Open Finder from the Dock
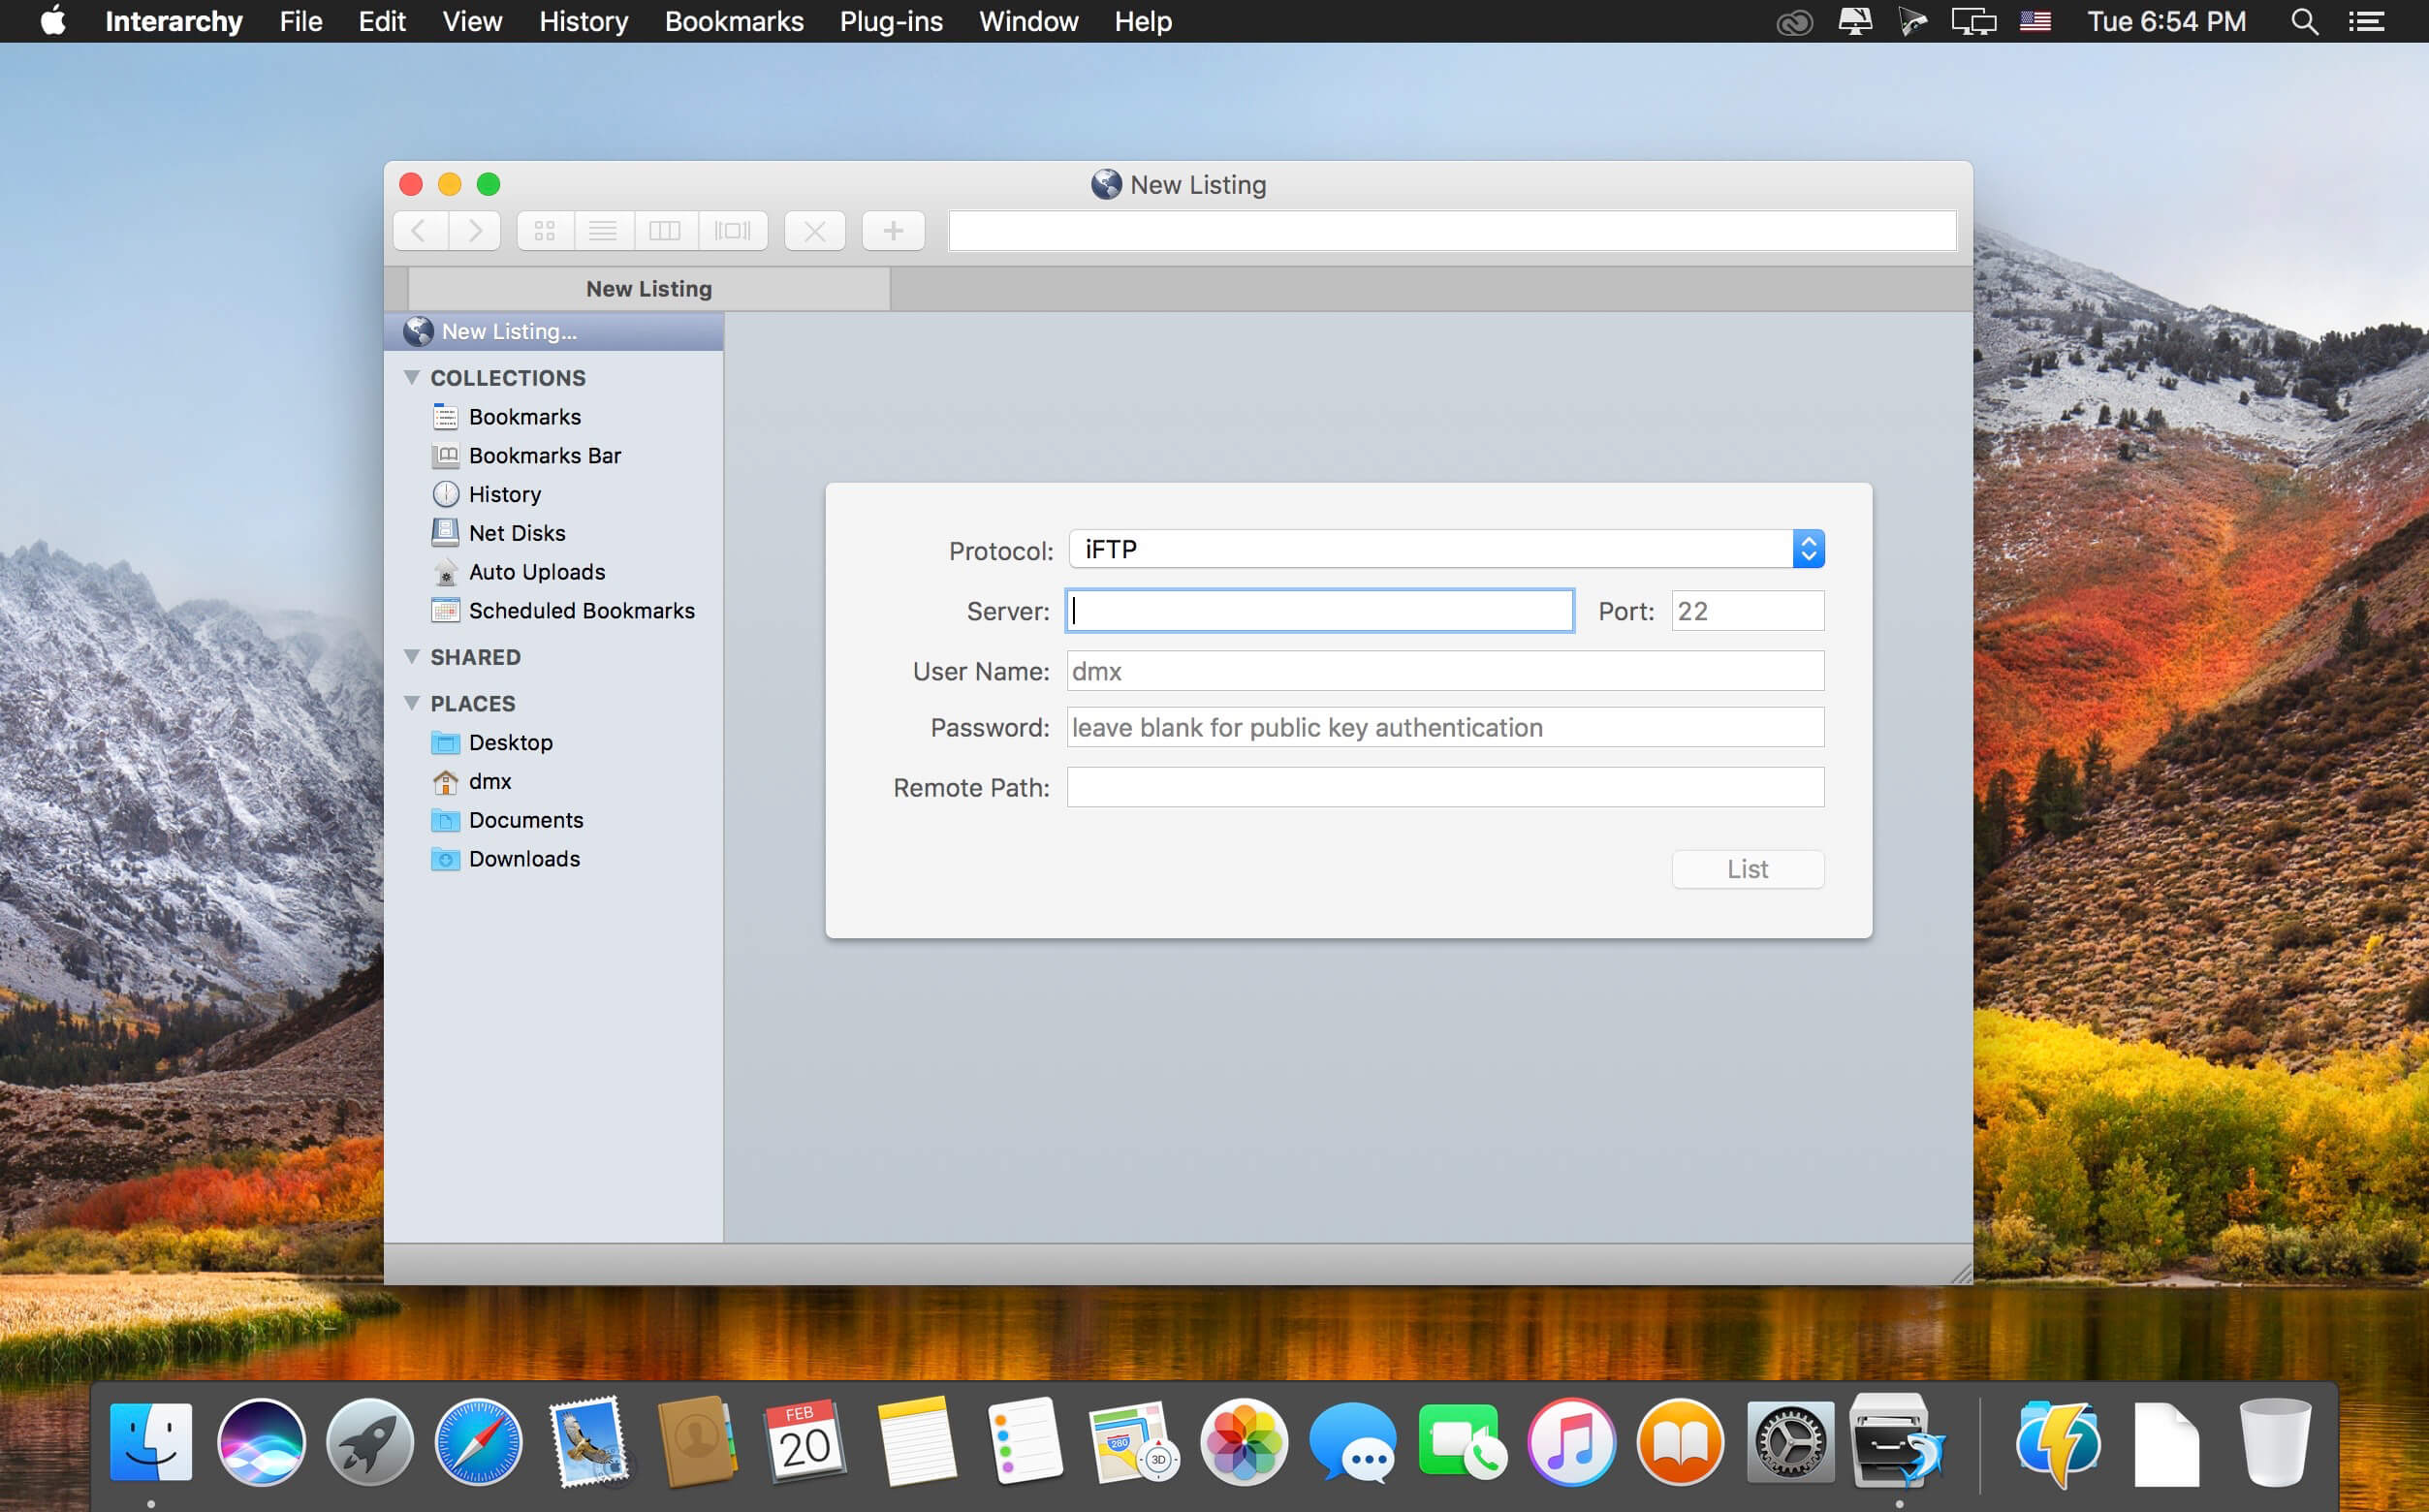 [x=151, y=1442]
